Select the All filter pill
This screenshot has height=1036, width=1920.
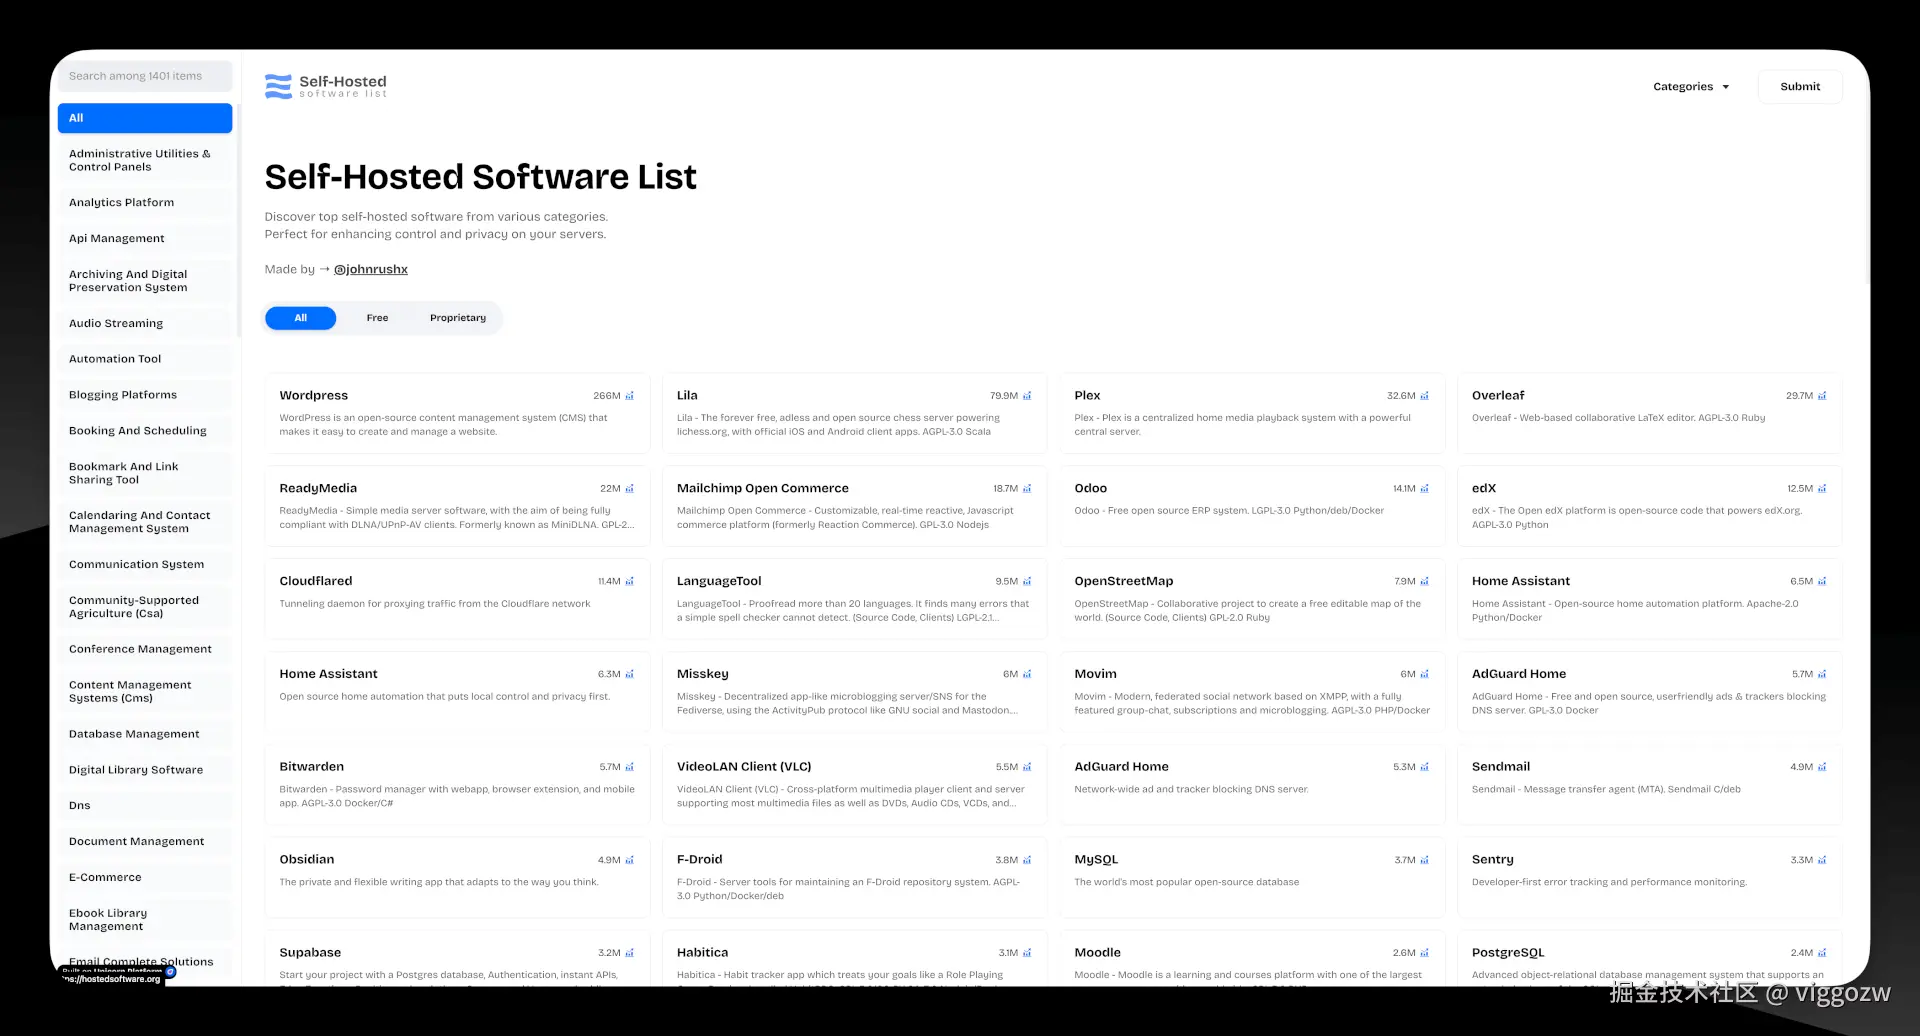[x=300, y=317]
